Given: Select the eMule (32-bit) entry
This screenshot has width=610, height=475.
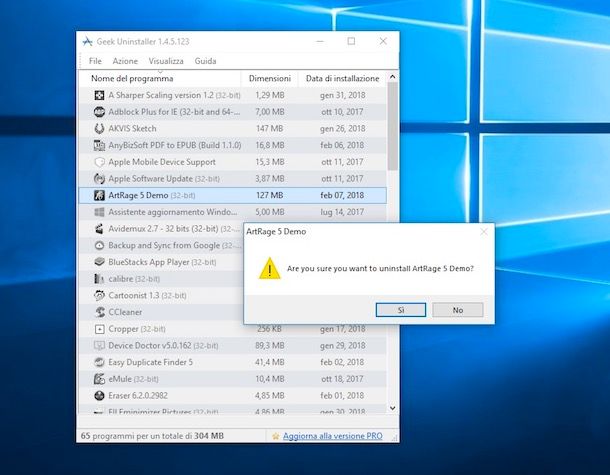Looking at the screenshot, I should [133, 379].
